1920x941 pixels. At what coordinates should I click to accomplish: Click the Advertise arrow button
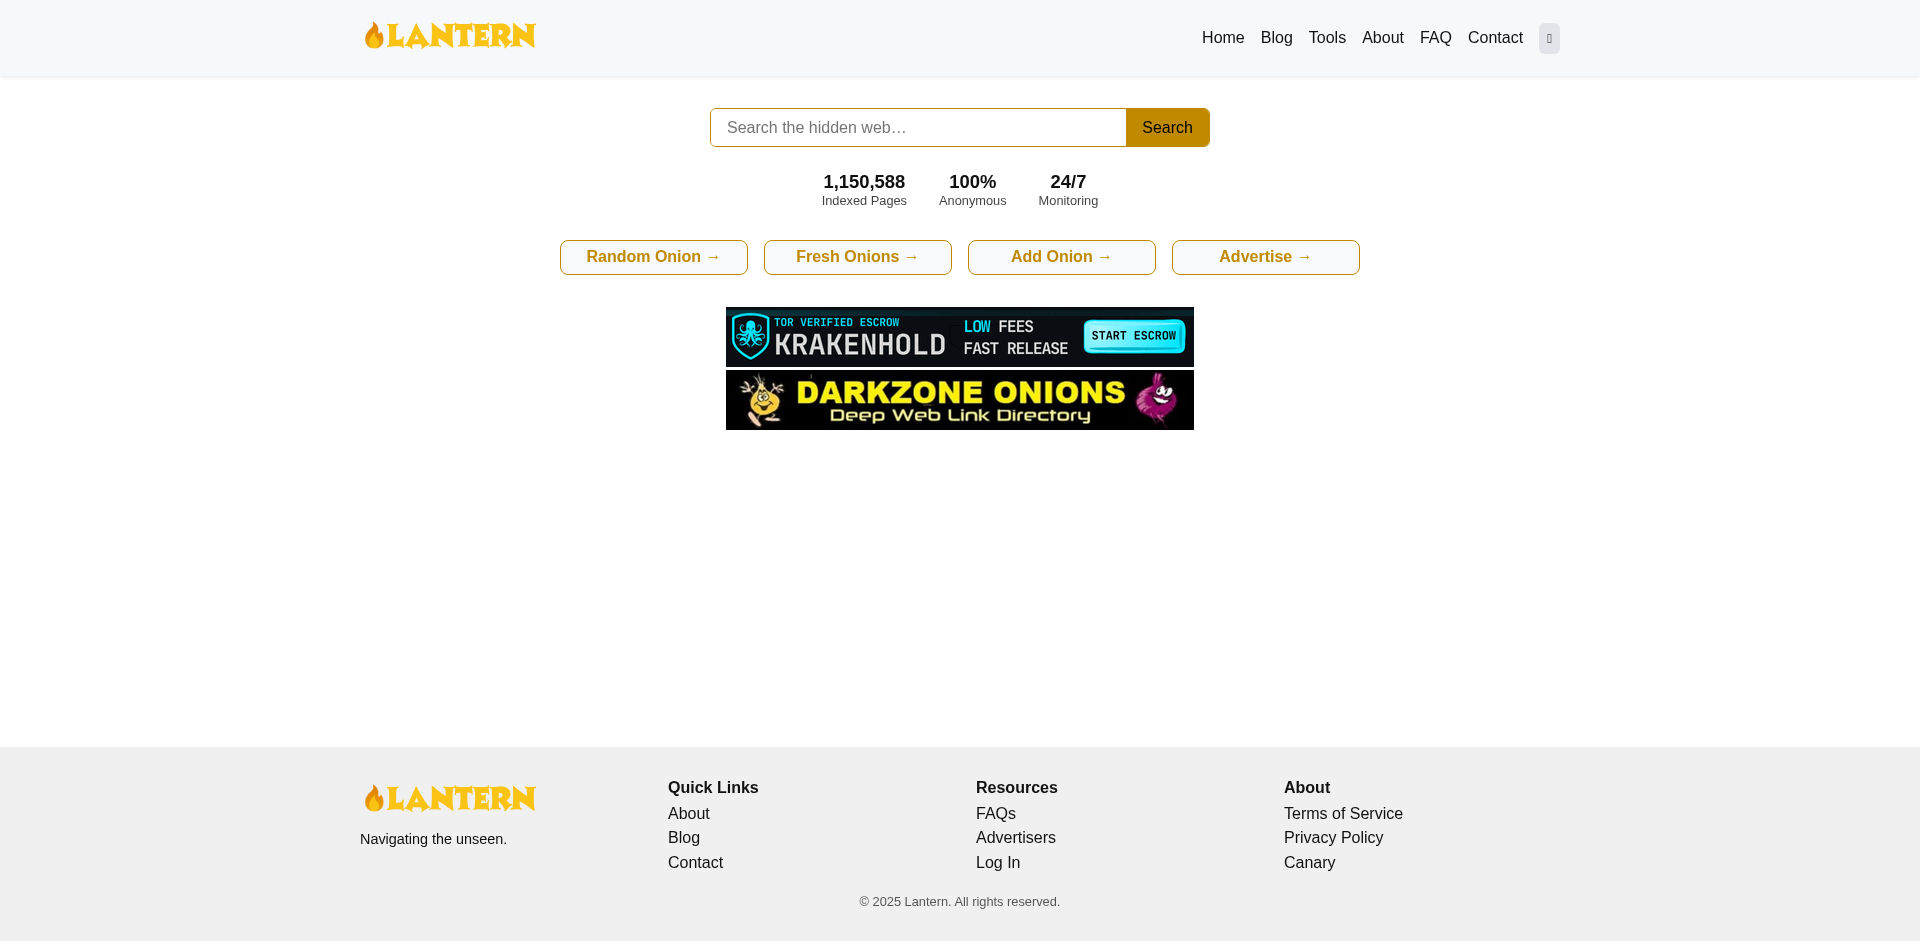click(x=1265, y=257)
